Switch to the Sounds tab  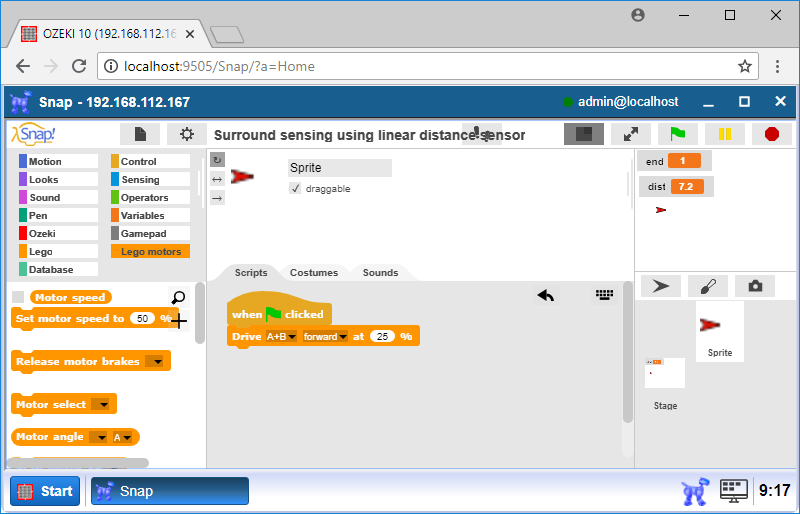(380, 273)
